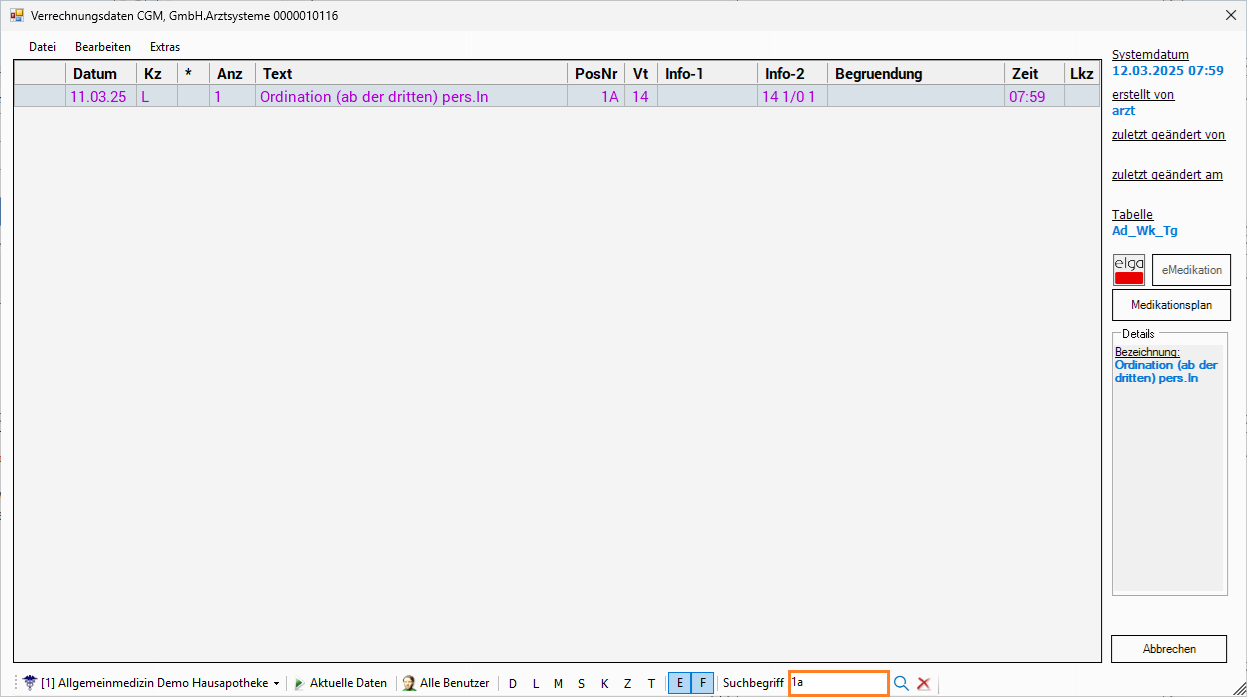Select the Ordination row dated 11.03.25
The image size is (1247, 697).
pos(374,97)
